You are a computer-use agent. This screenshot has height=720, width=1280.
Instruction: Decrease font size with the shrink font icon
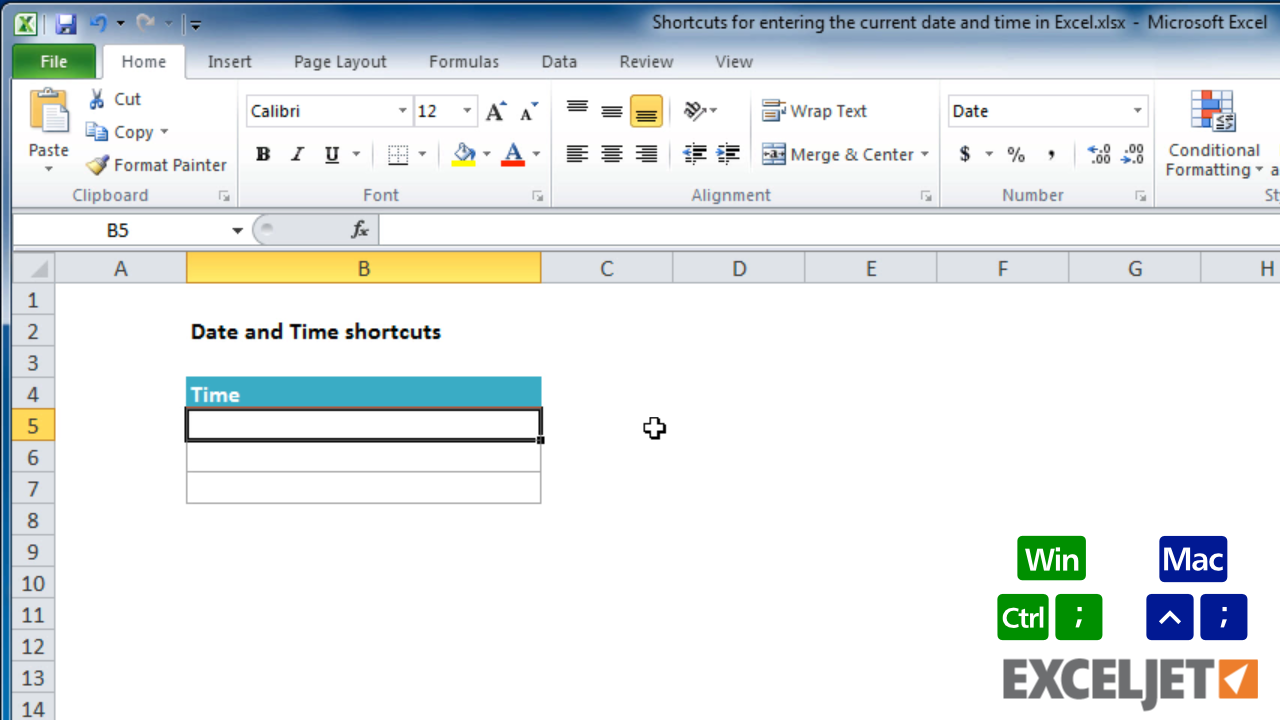tap(529, 111)
